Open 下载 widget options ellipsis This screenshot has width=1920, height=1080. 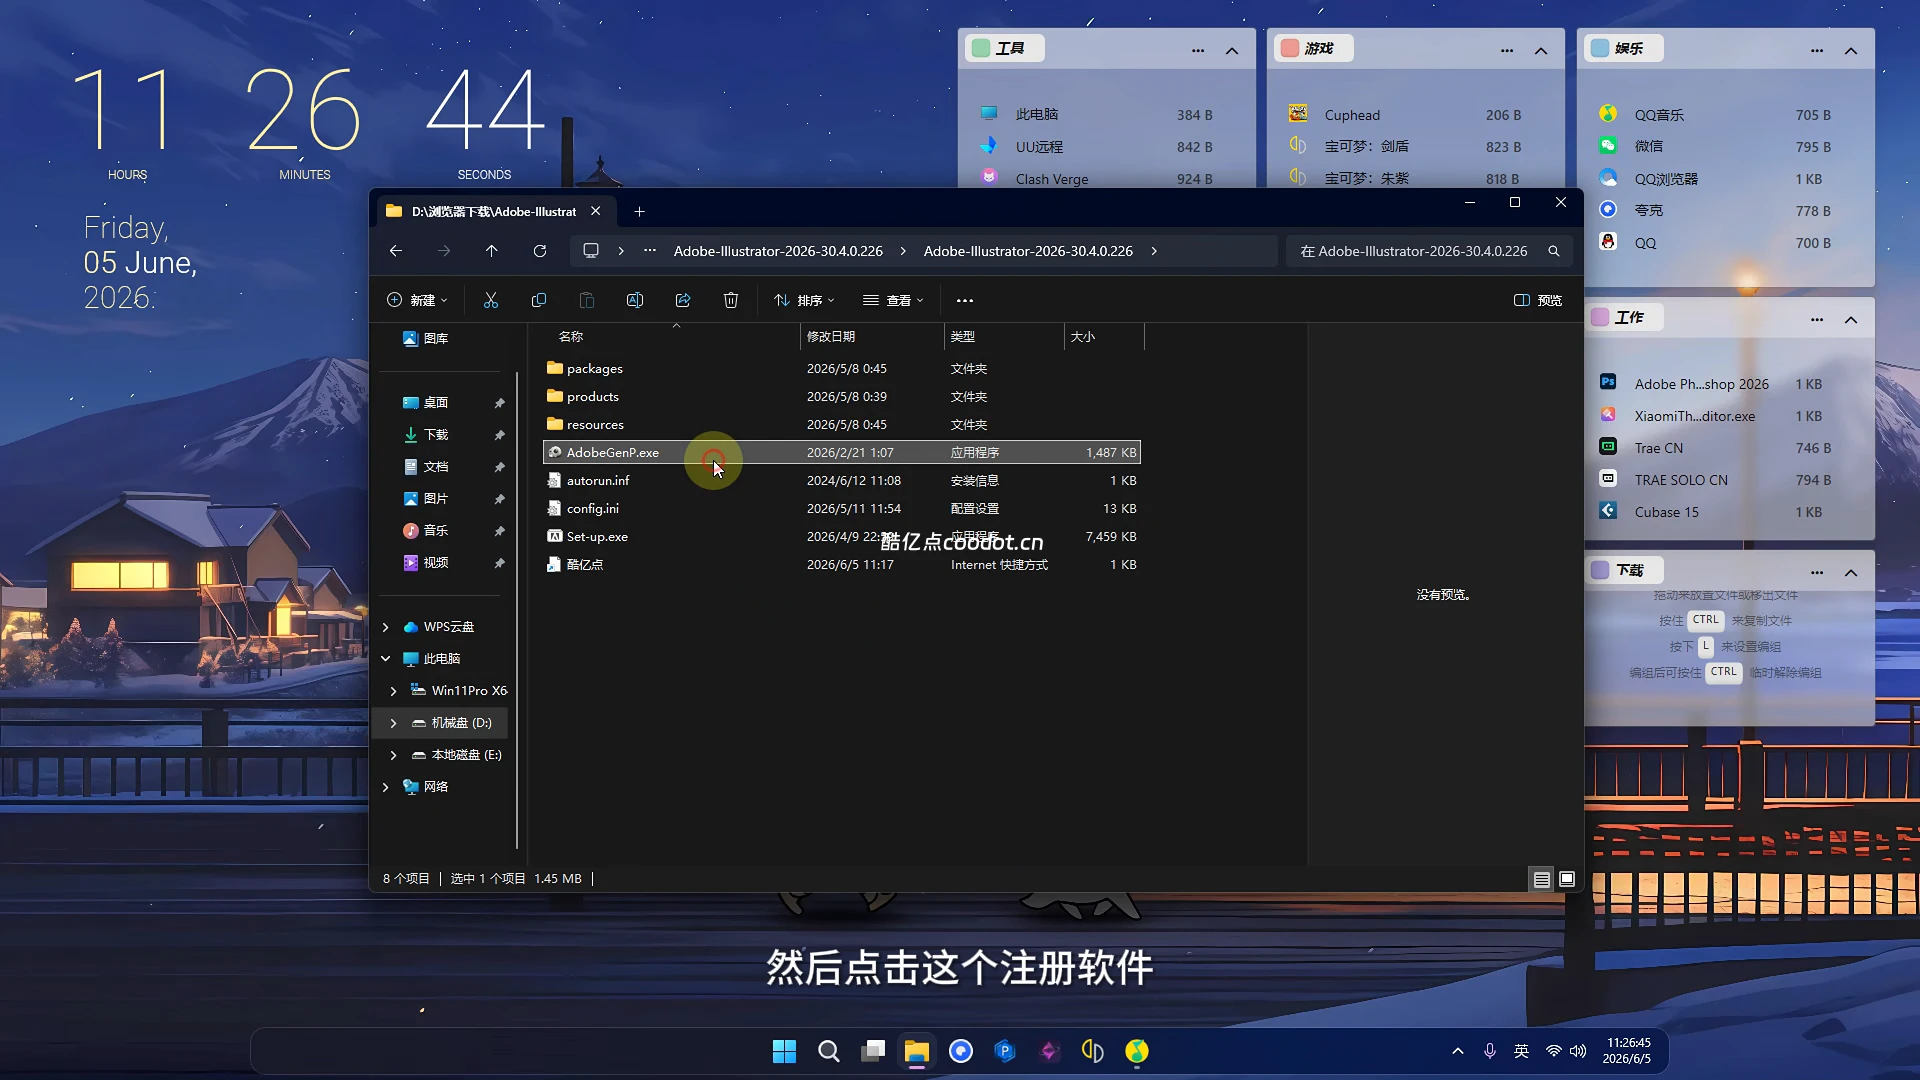click(x=1817, y=572)
